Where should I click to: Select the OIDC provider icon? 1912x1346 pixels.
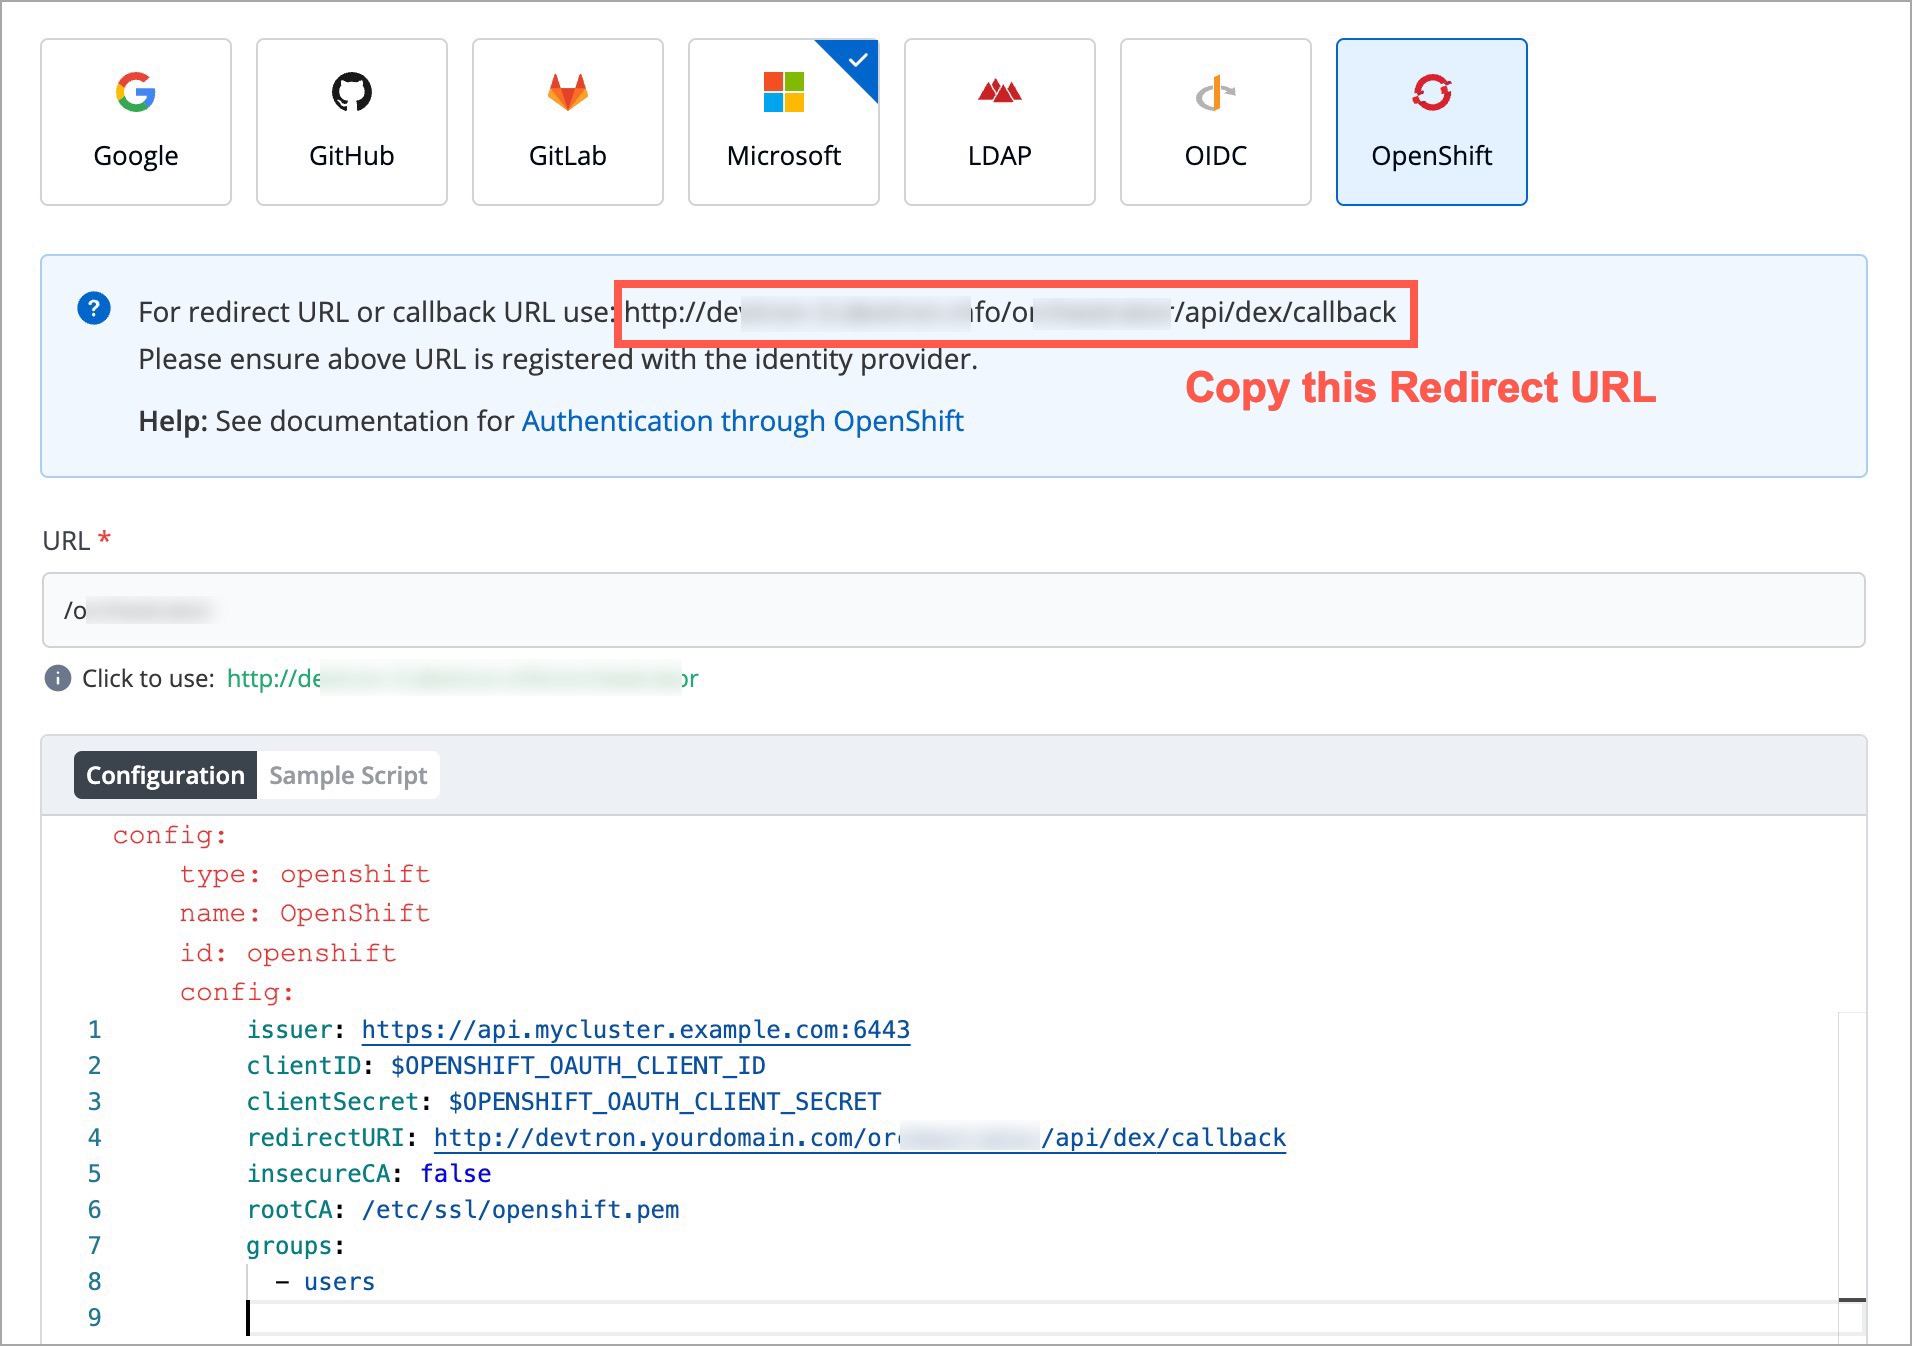pyautogui.click(x=1215, y=94)
